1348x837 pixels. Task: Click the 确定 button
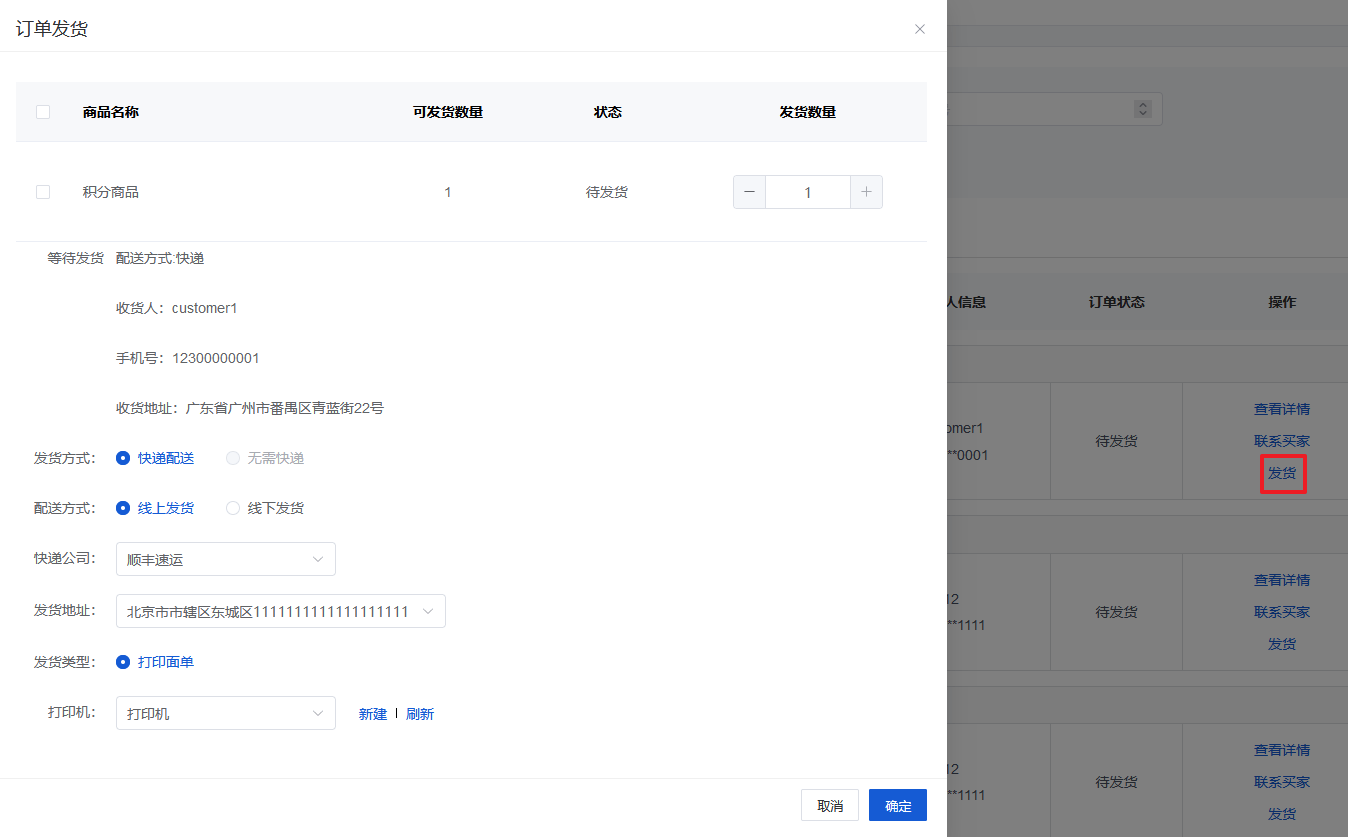pos(898,805)
